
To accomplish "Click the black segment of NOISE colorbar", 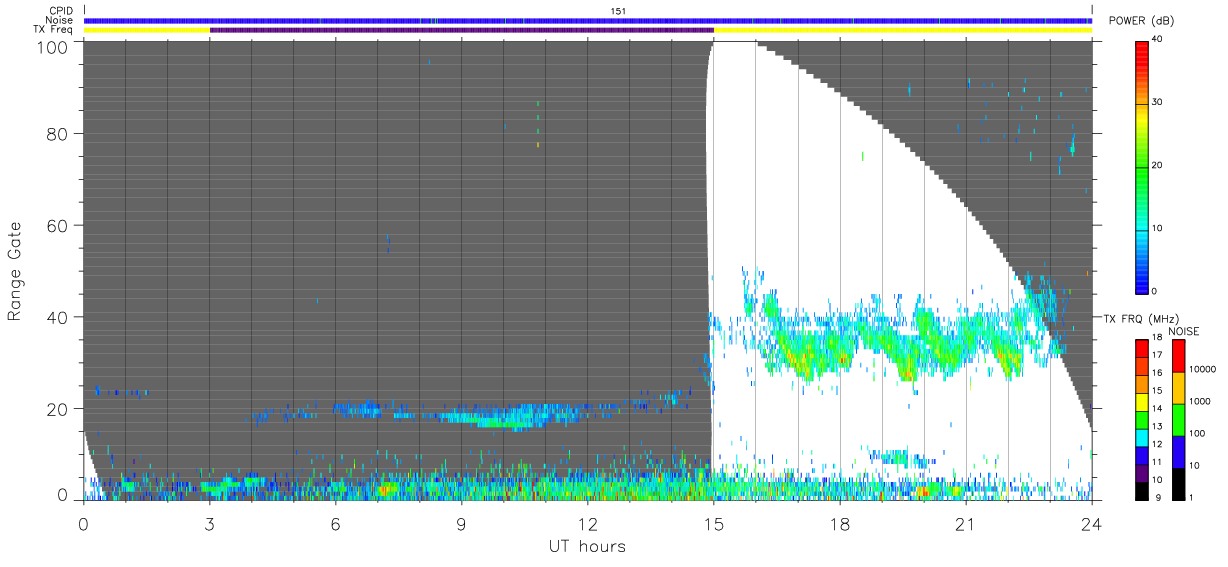I will click(1178, 484).
